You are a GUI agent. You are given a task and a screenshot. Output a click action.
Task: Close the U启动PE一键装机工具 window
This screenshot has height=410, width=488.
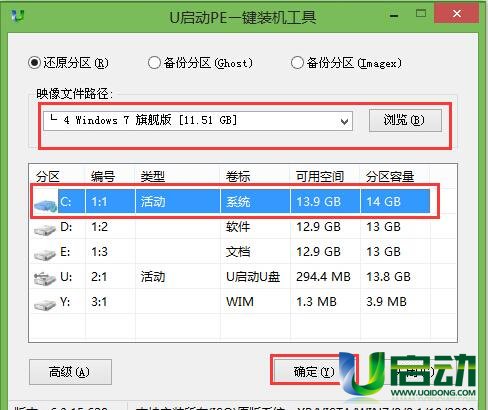point(457,14)
